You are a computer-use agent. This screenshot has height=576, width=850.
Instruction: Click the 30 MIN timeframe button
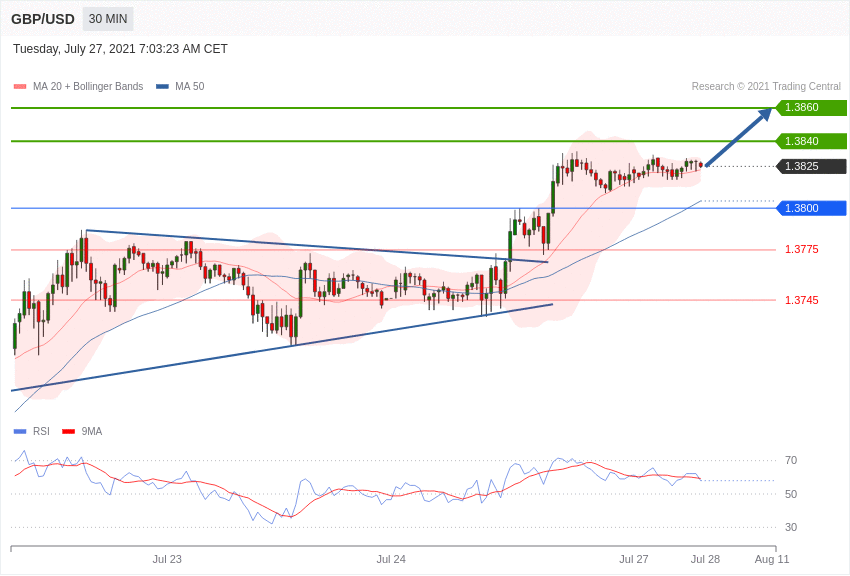point(108,19)
